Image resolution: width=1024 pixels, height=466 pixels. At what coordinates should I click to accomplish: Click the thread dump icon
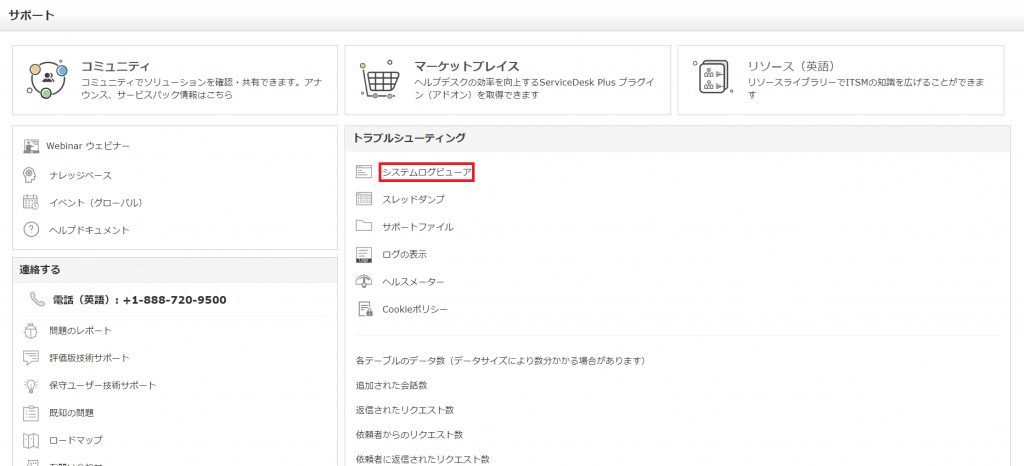coord(364,199)
